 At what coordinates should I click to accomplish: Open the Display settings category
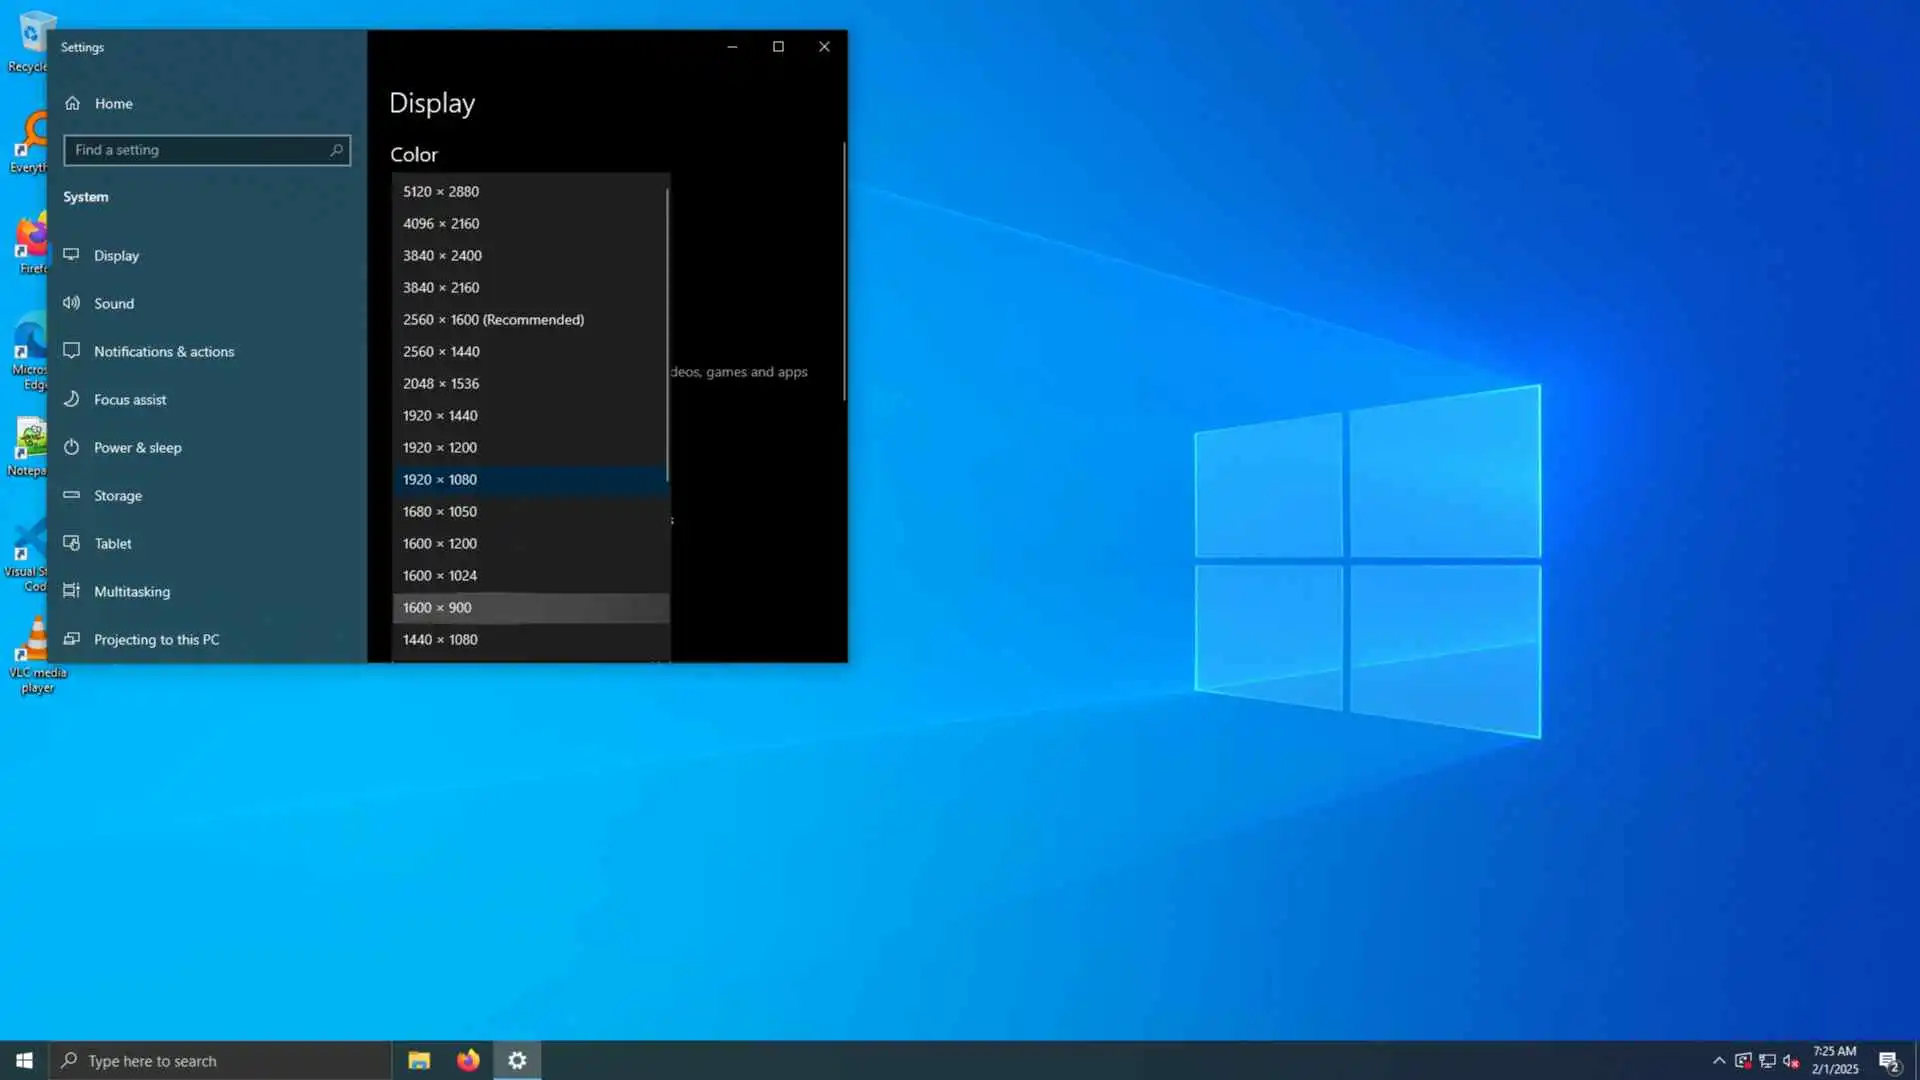click(x=116, y=256)
